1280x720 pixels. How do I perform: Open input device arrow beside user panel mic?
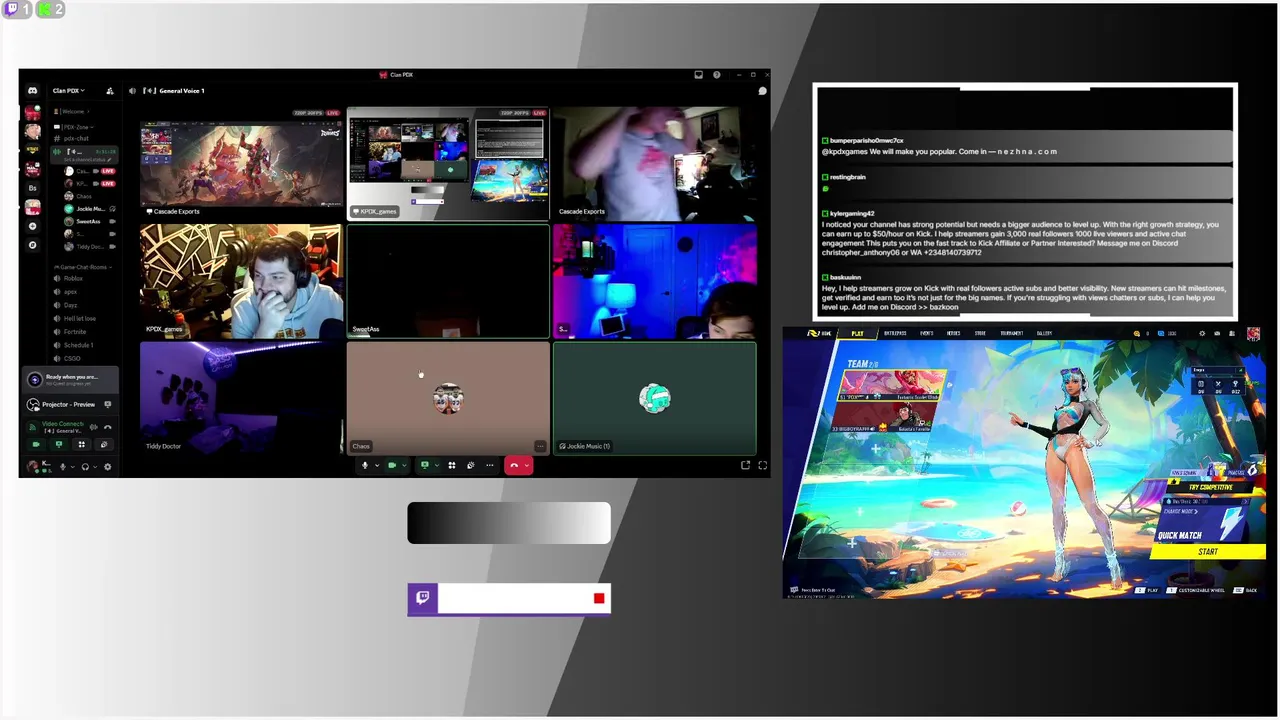(73, 467)
